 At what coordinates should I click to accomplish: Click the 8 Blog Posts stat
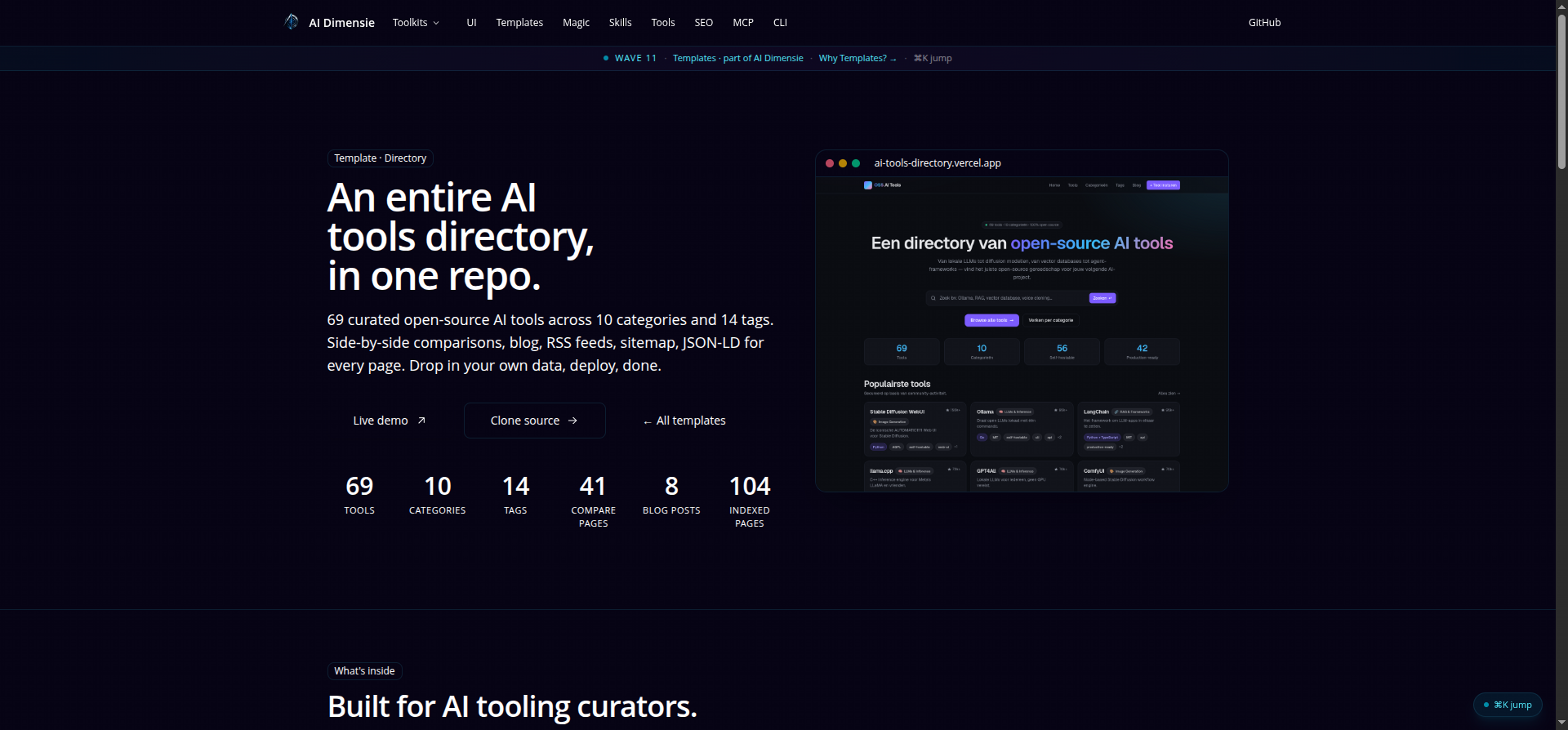click(x=671, y=495)
